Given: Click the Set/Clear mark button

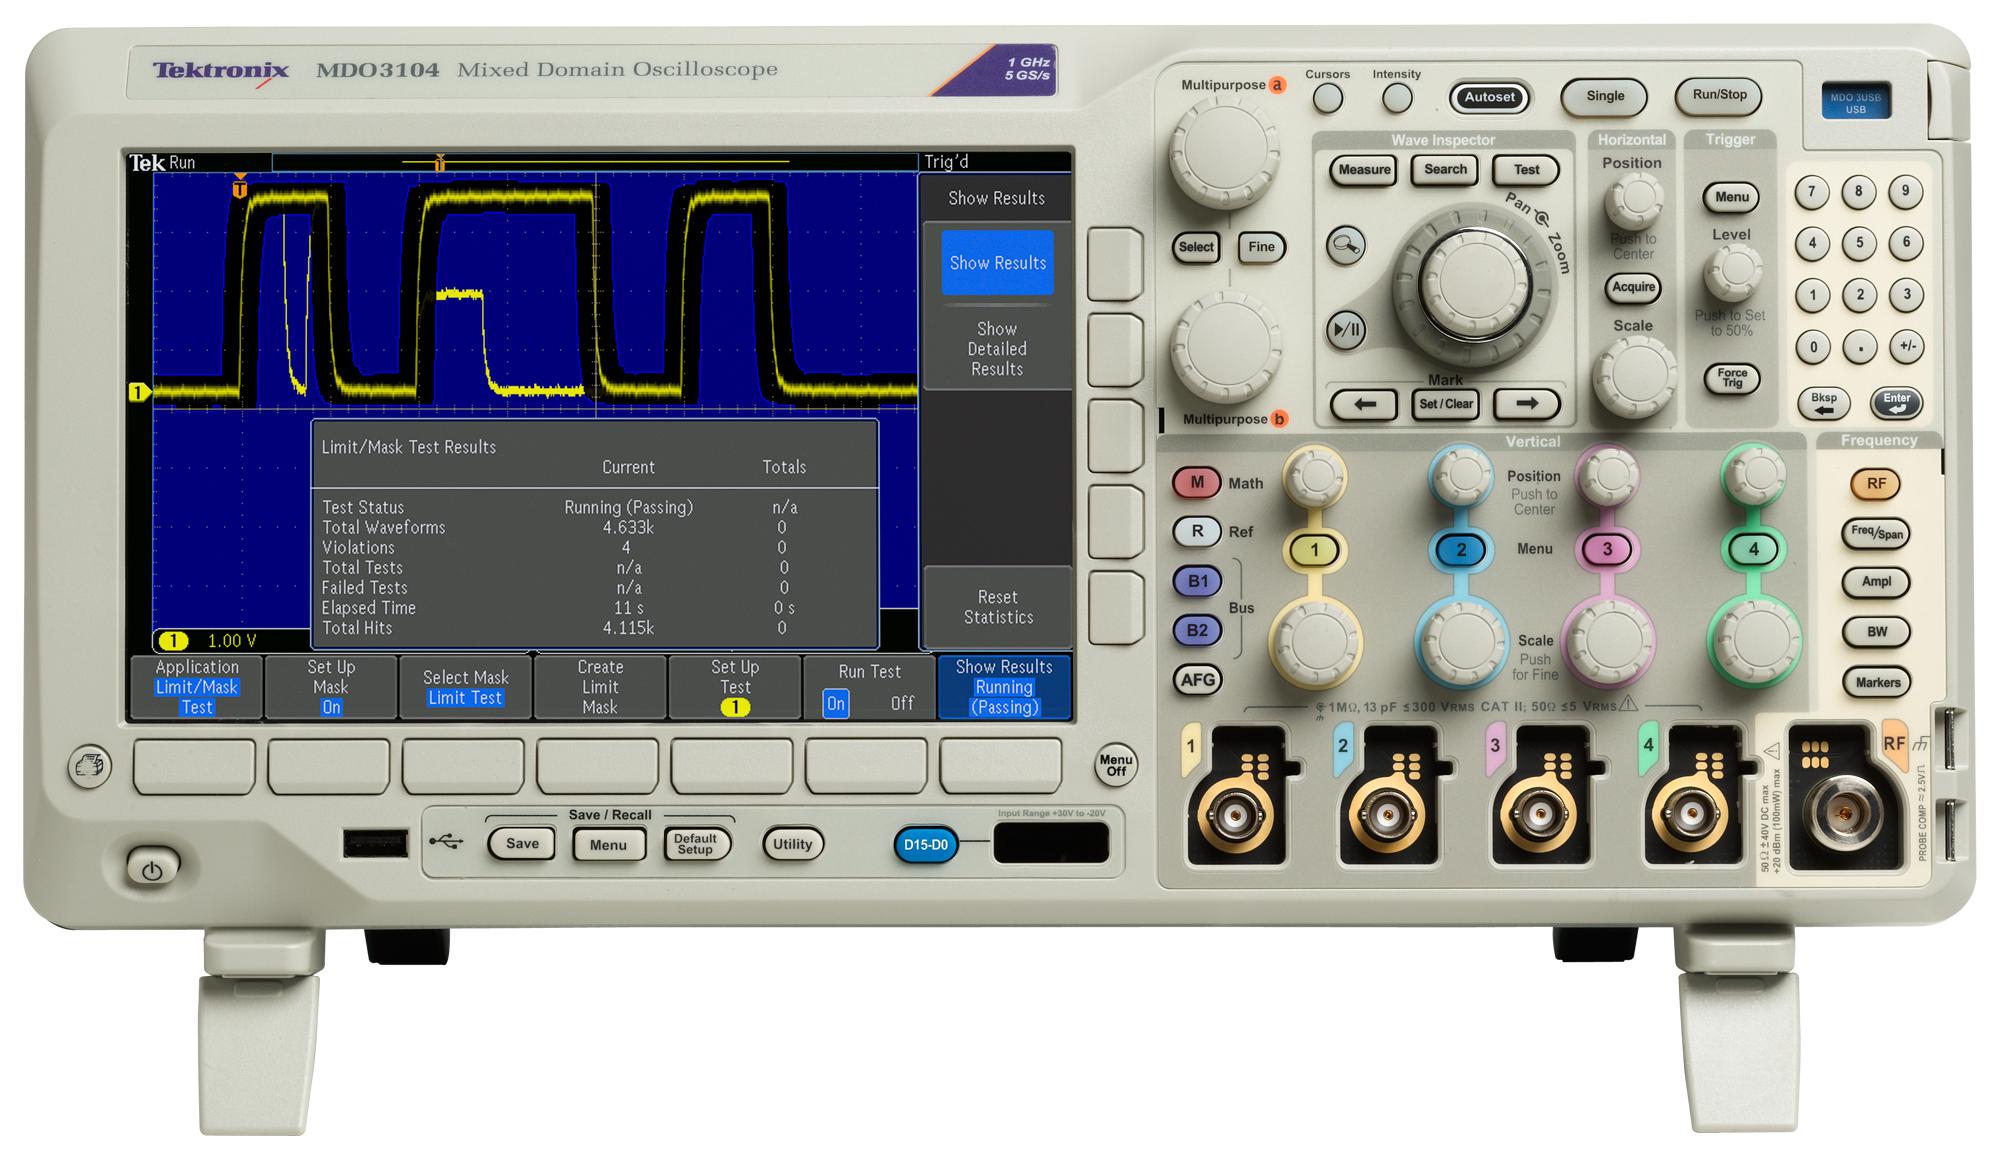Looking at the screenshot, I should 1445,404.
